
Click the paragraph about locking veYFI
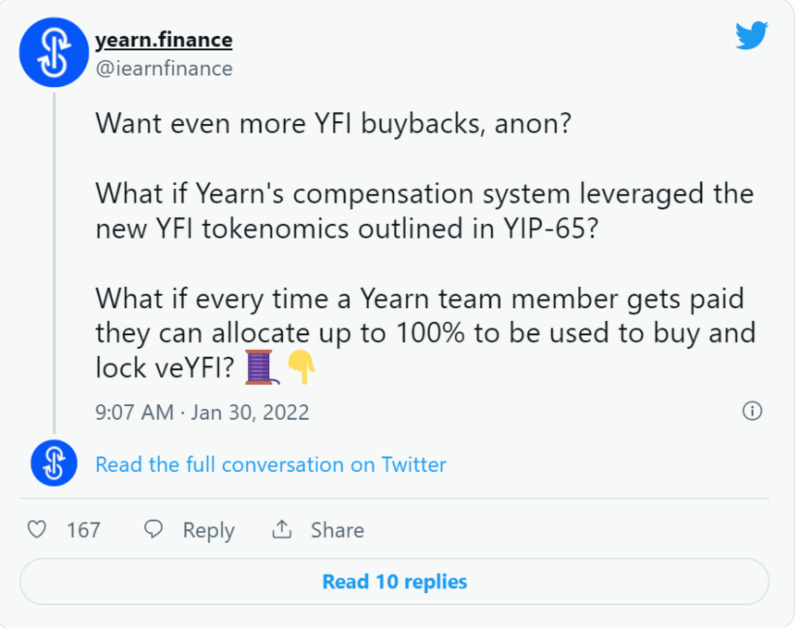425,333
